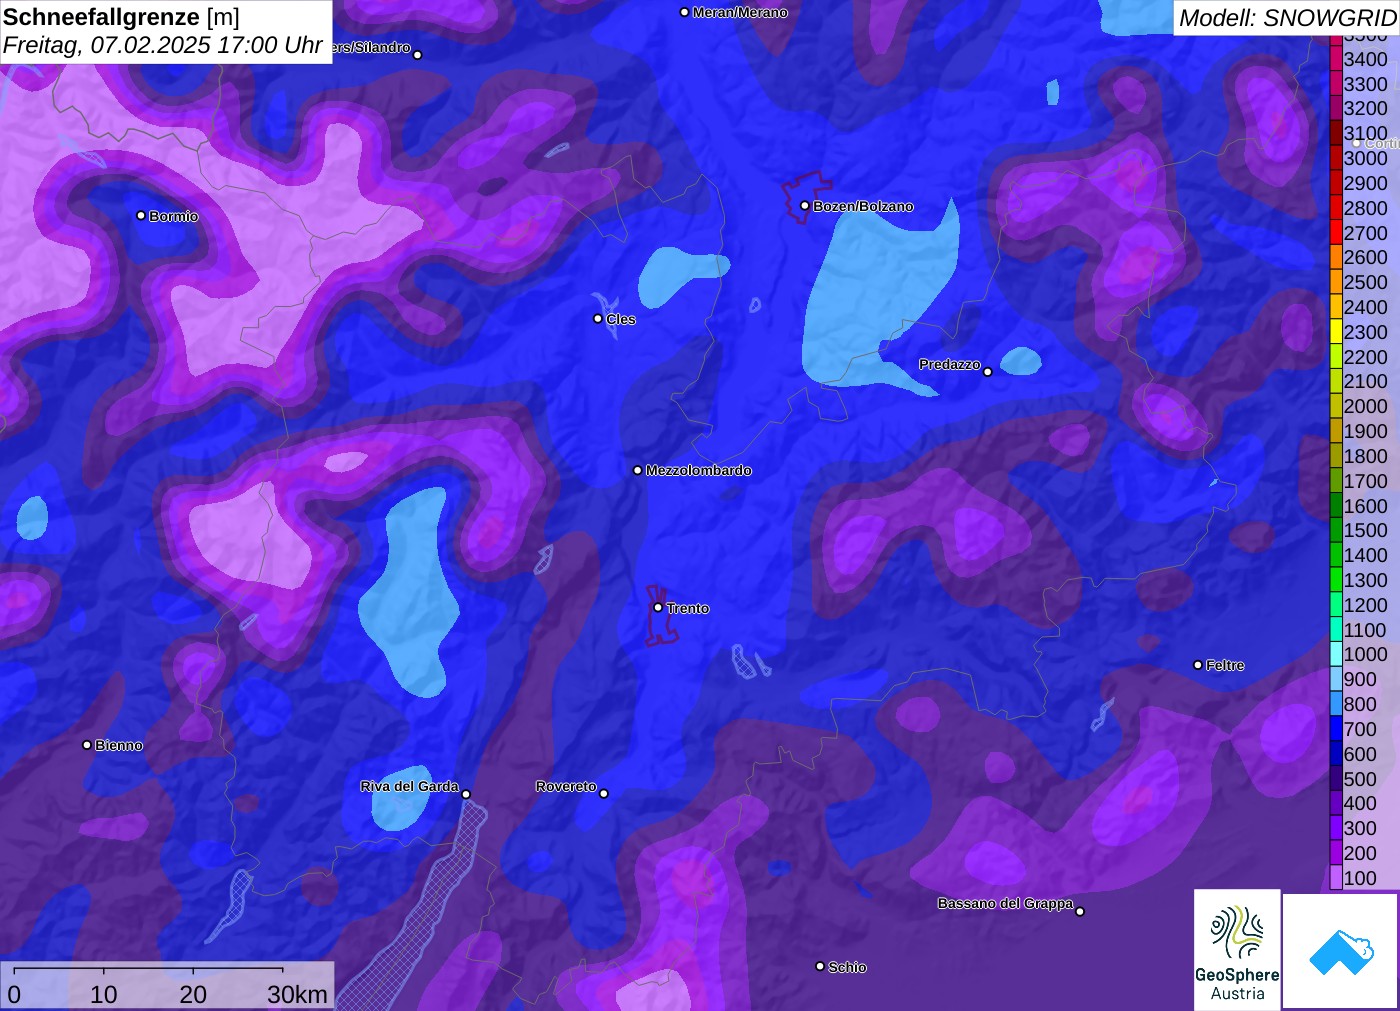Select the 100 m violet legend swatch
Viewport: 1400px width, 1011px height.
1336,878
